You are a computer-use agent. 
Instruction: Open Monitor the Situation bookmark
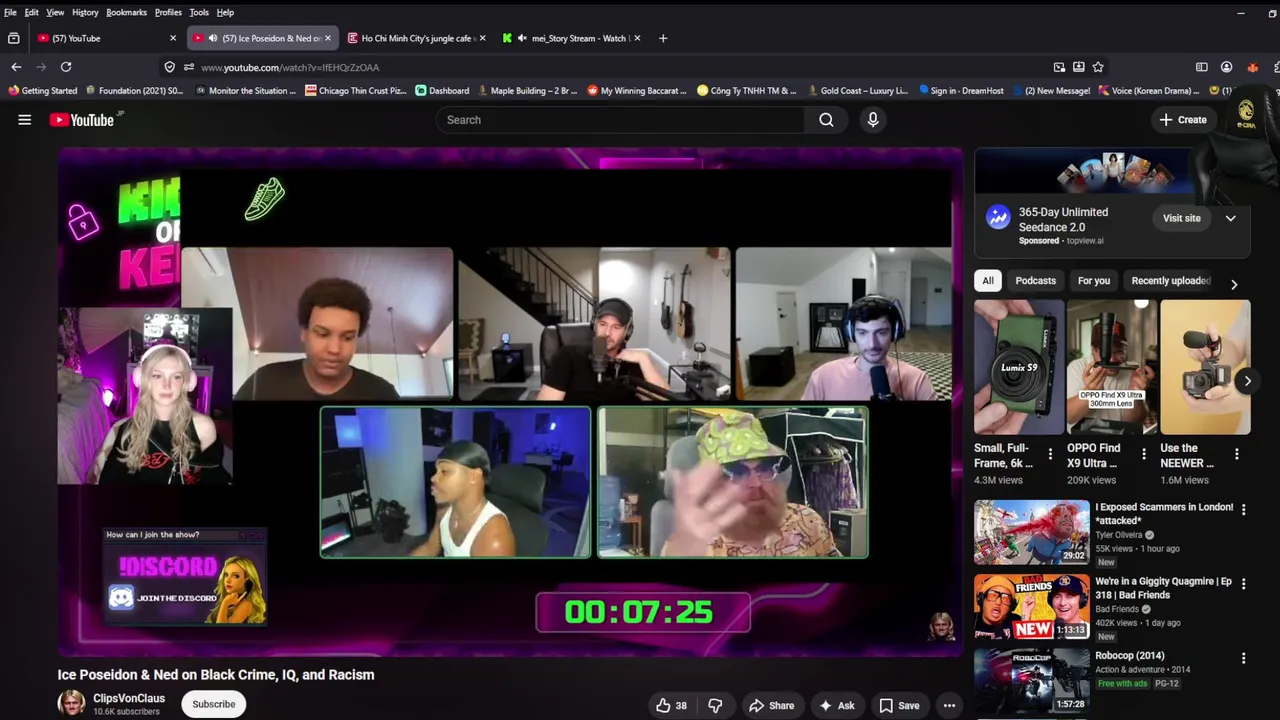(x=245, y=90)
